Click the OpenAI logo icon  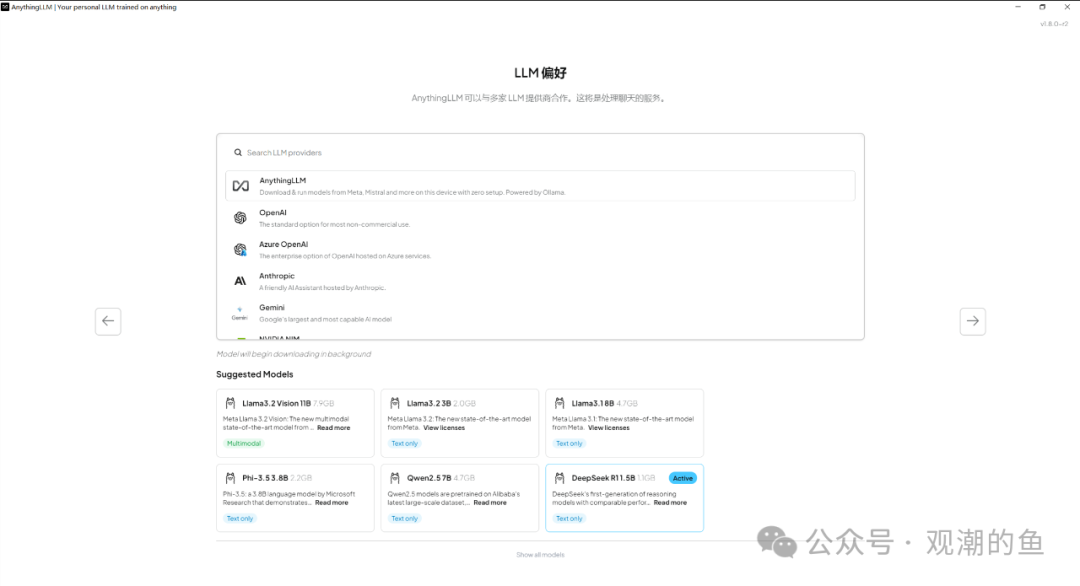click(x=240, y=218)
